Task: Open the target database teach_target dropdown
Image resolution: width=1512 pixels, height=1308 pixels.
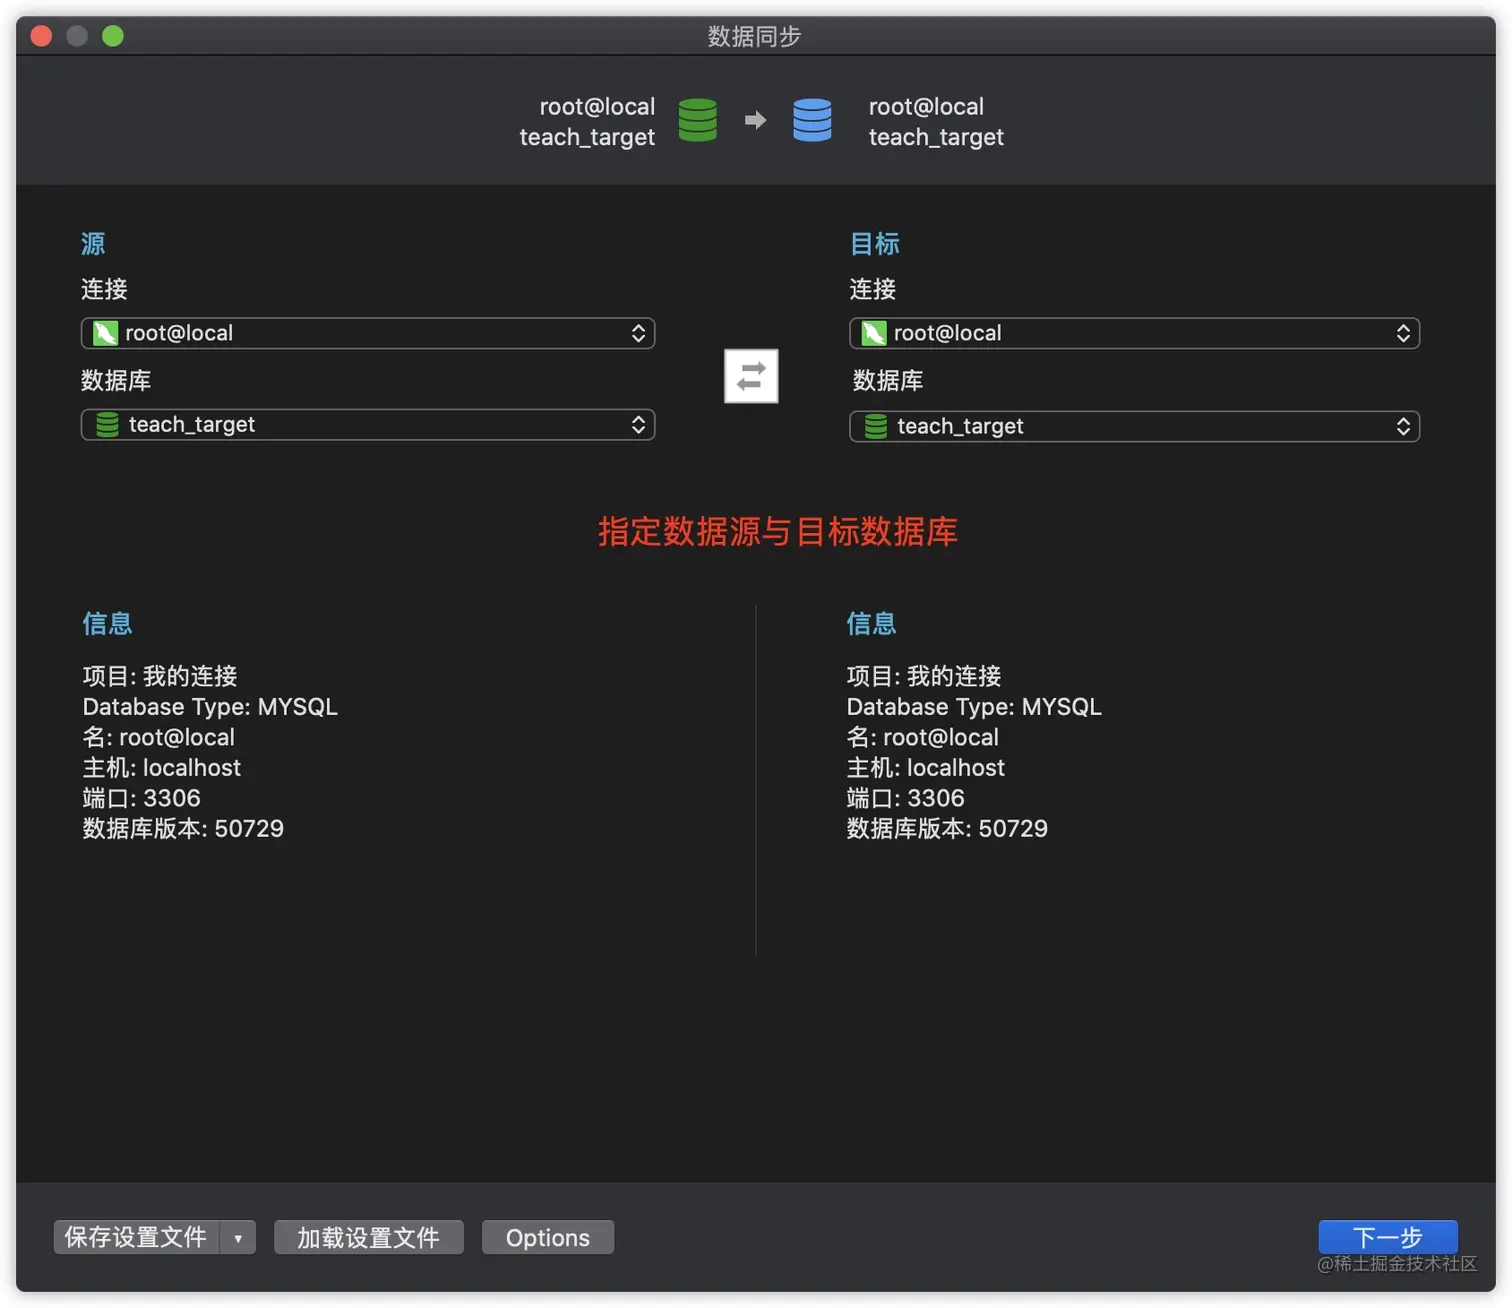Action: 1134,427
